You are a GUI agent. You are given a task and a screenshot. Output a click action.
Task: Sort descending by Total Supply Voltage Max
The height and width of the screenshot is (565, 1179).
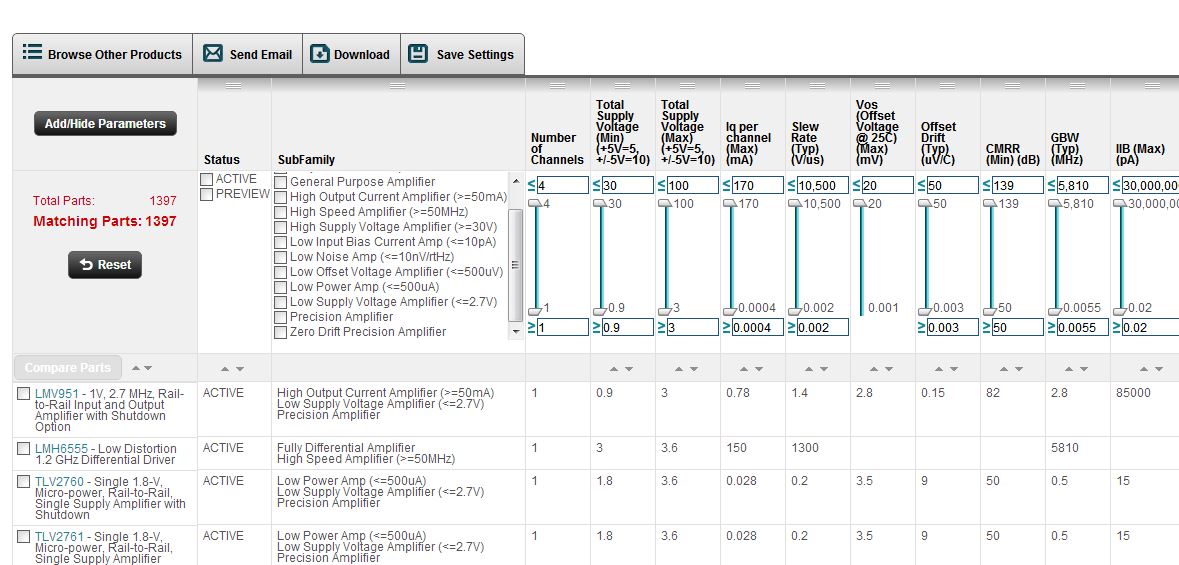pos(694,369)
